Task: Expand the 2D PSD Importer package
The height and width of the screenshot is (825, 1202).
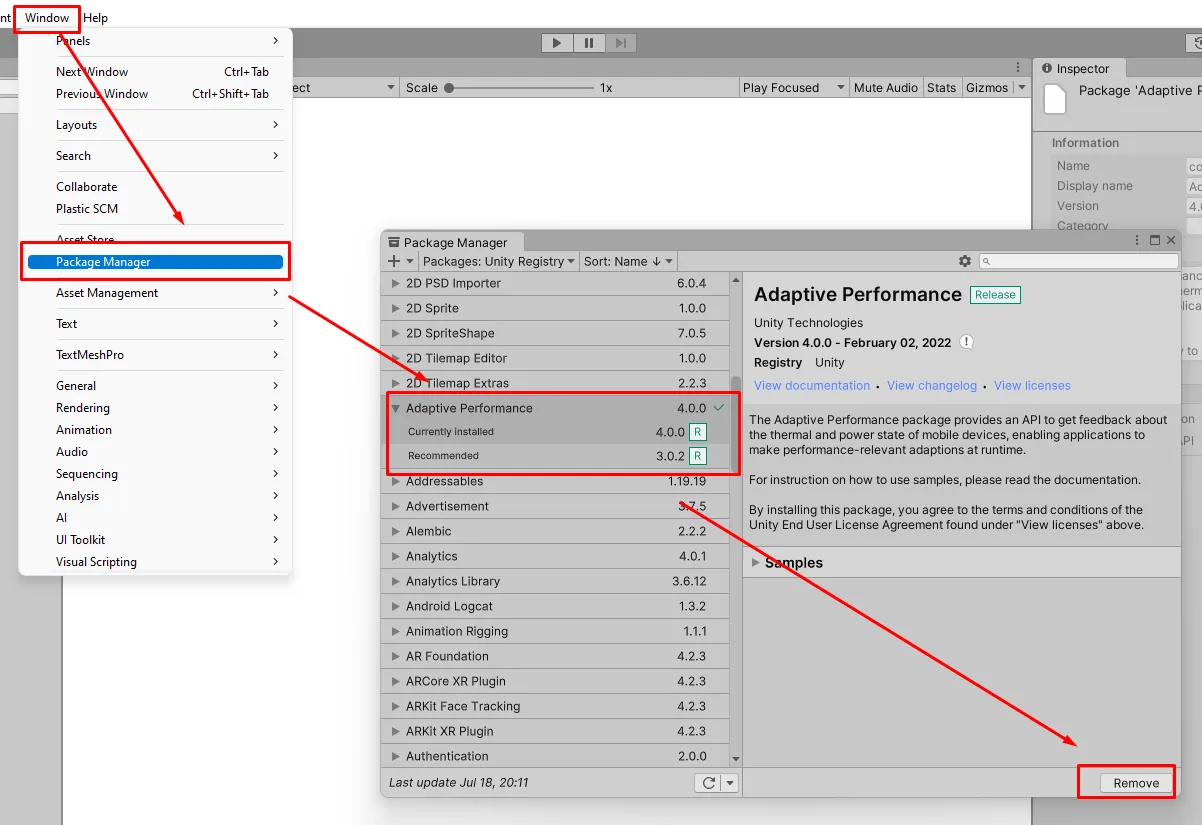Action: [x=396, y=283]
